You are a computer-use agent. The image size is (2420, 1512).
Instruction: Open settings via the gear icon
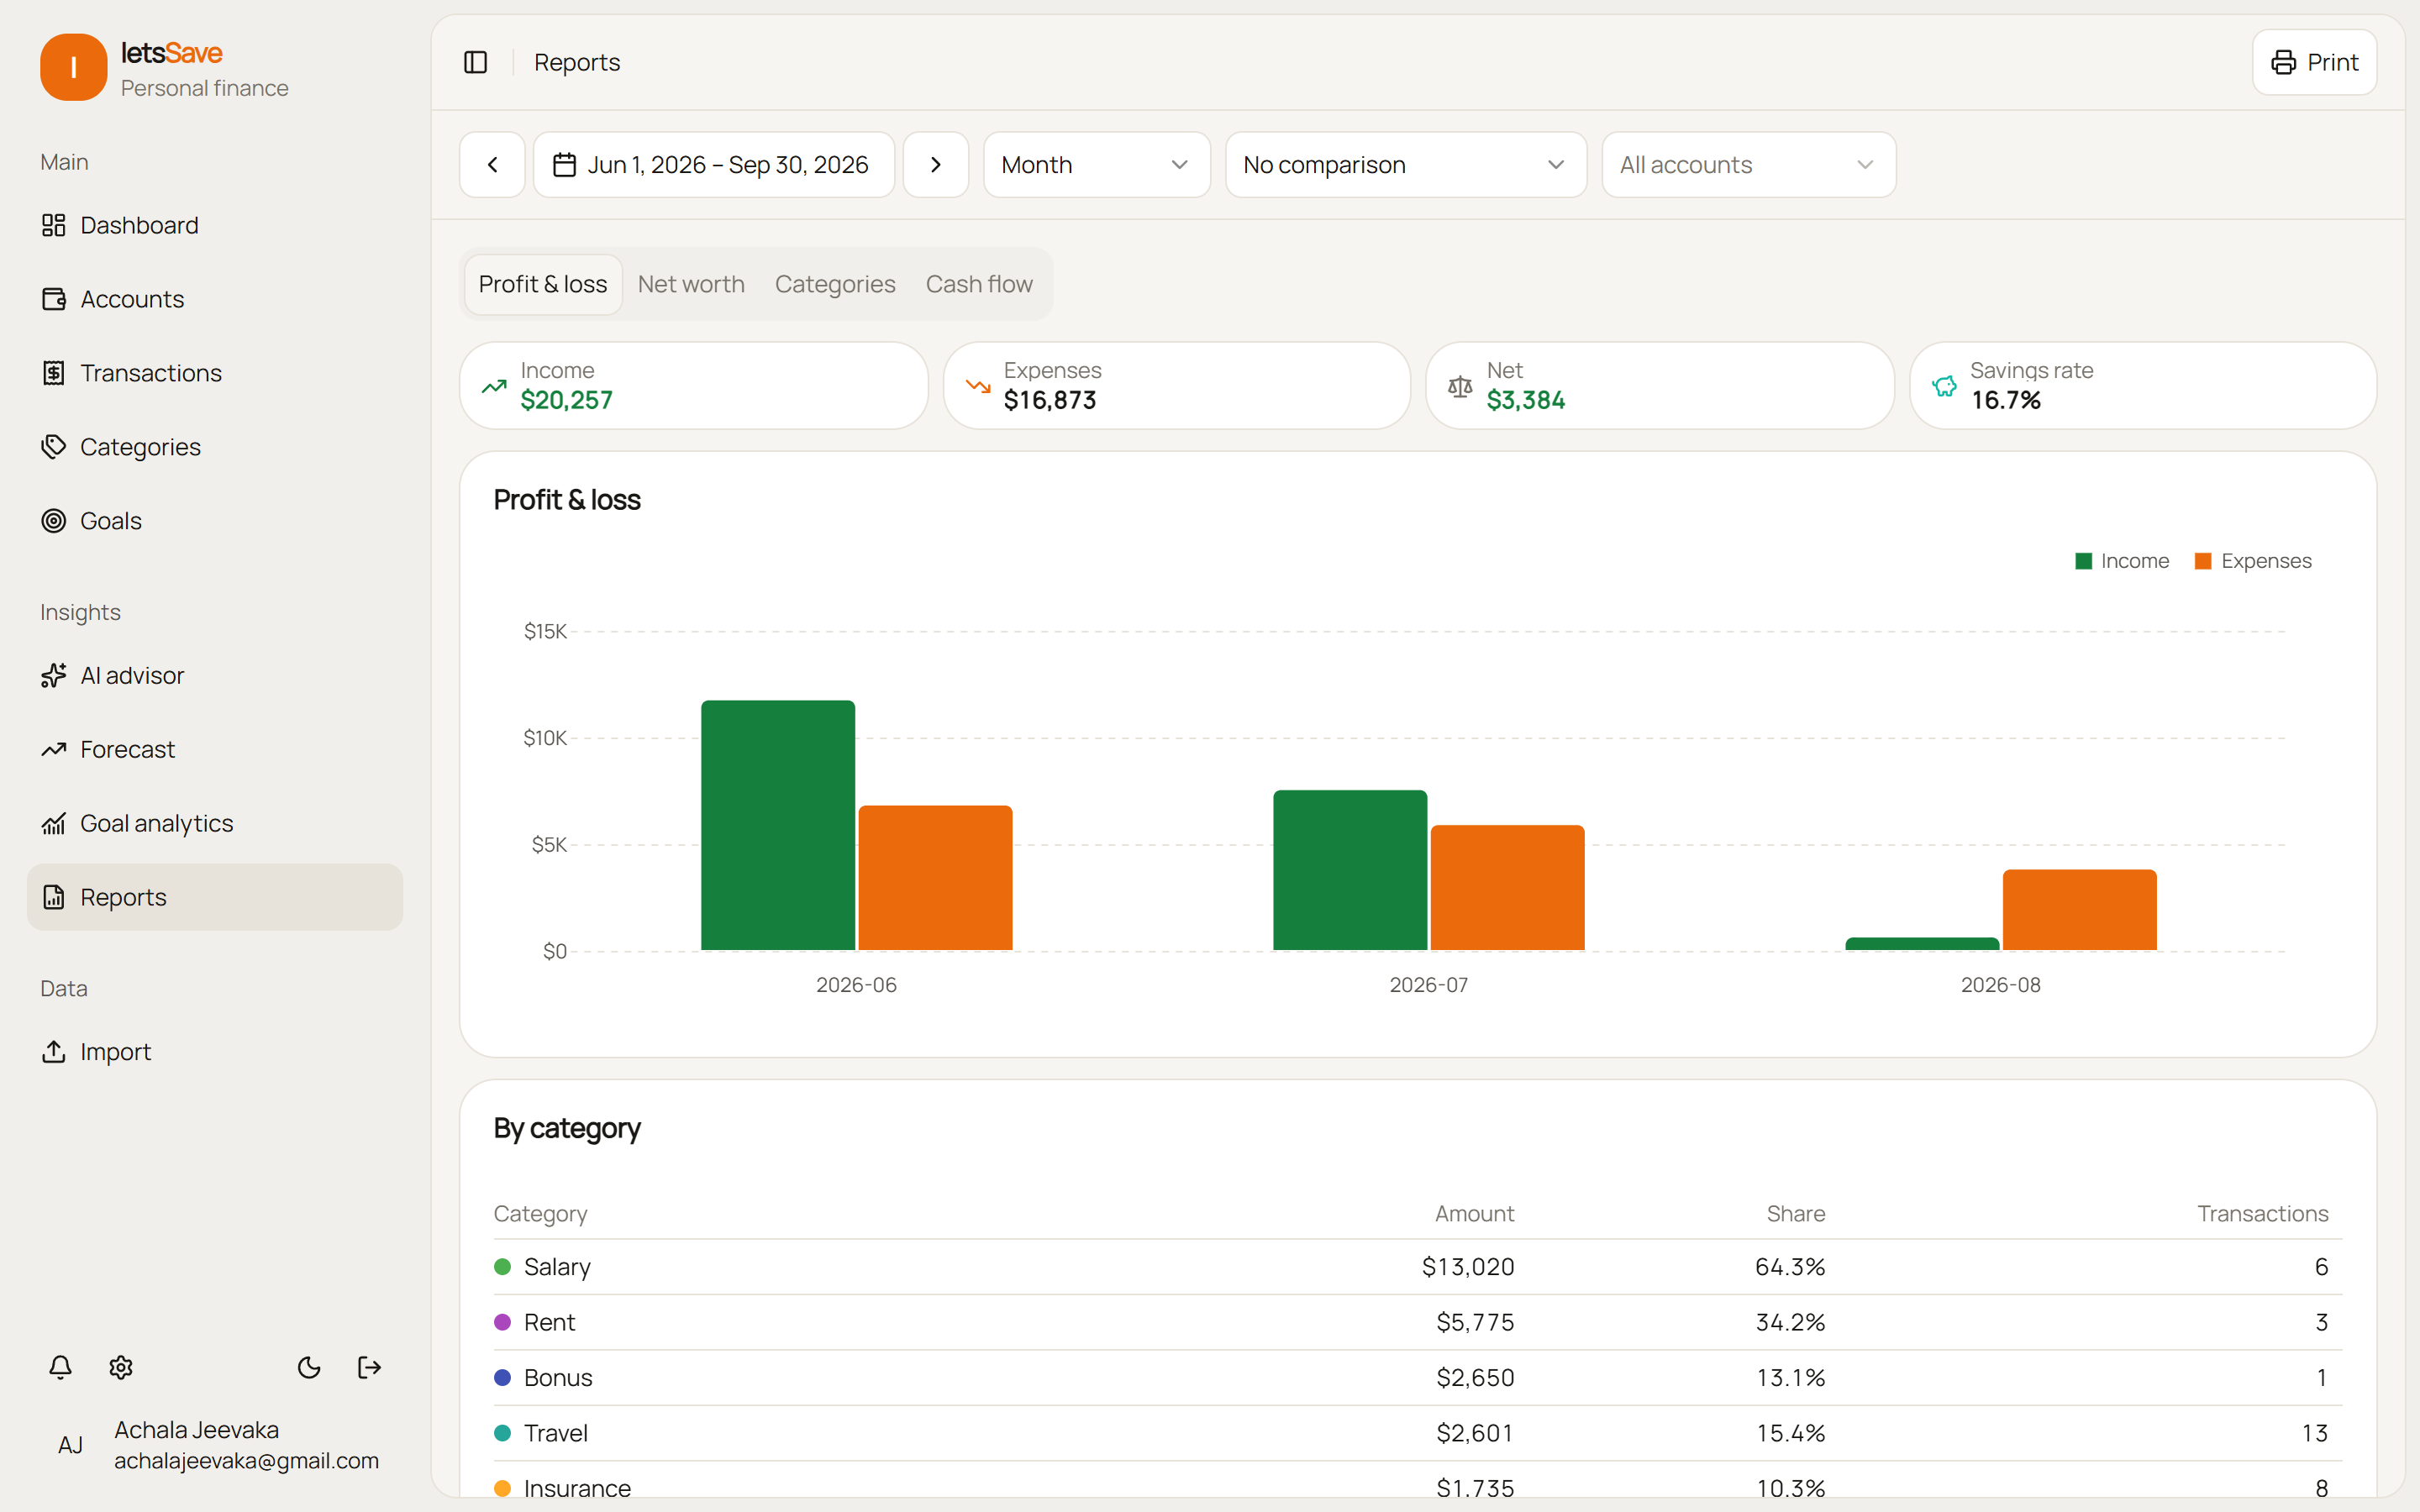tap(121, 1367)
